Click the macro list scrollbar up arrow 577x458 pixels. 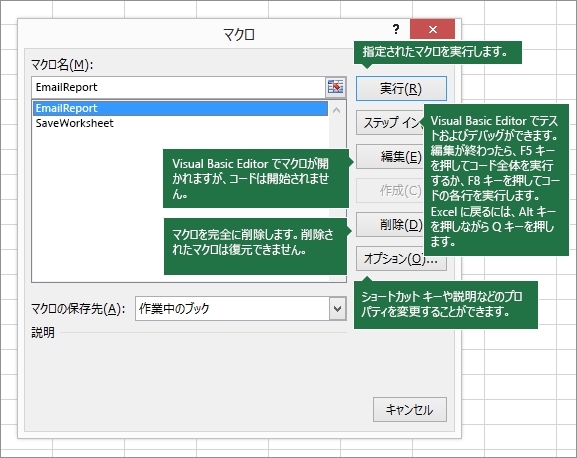pos(336,110)
